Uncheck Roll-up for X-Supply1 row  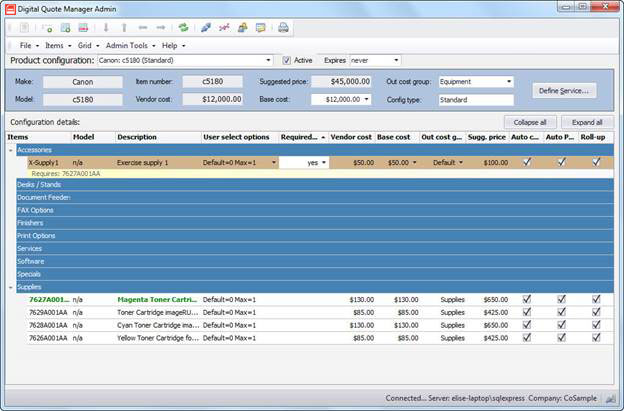click(x=596, y=162)
